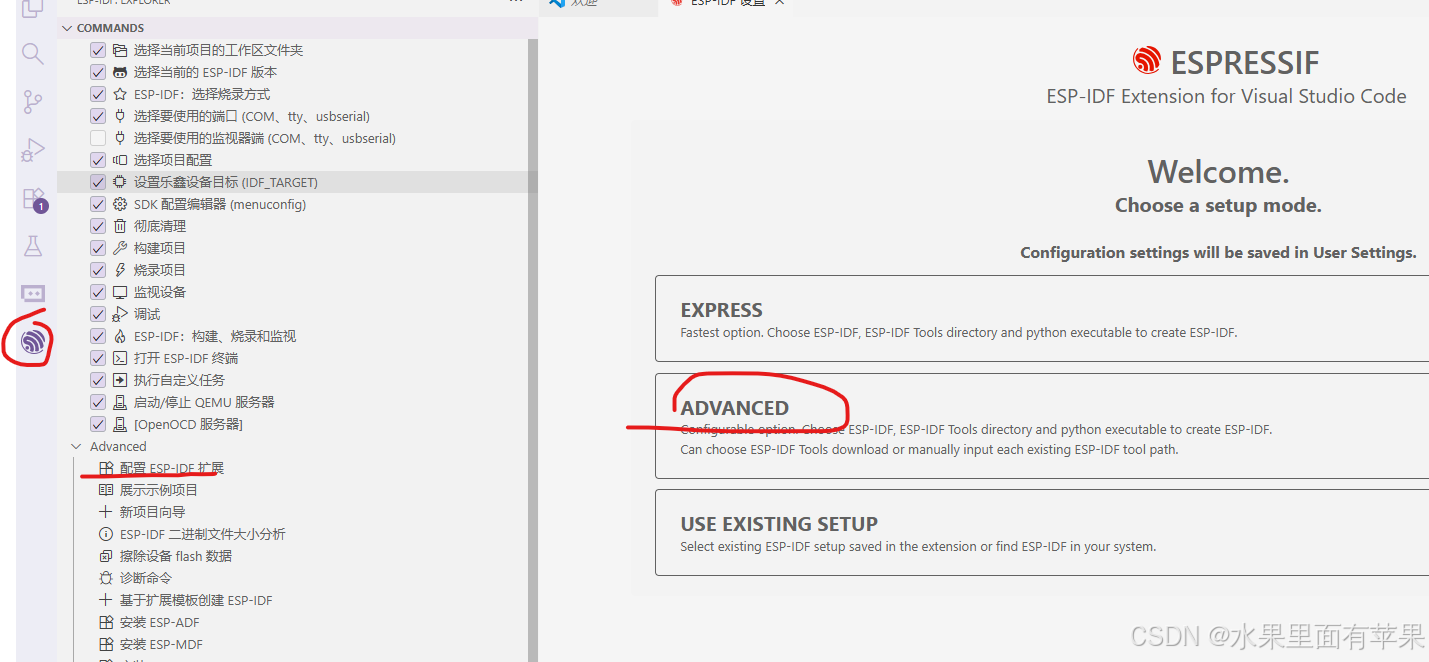Toggle checkbox for 执行自定义任务
Screen dimensions: 1429x662
pyautogui.click(x=98, y=380)
